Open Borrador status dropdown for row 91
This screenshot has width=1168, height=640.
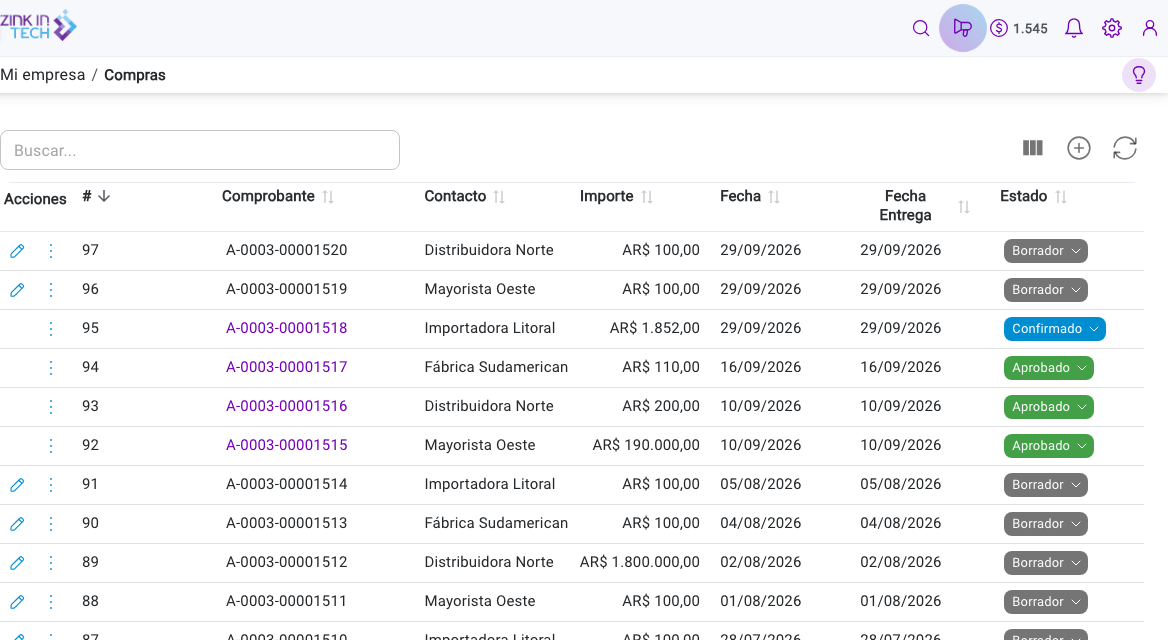point(1046,485)
